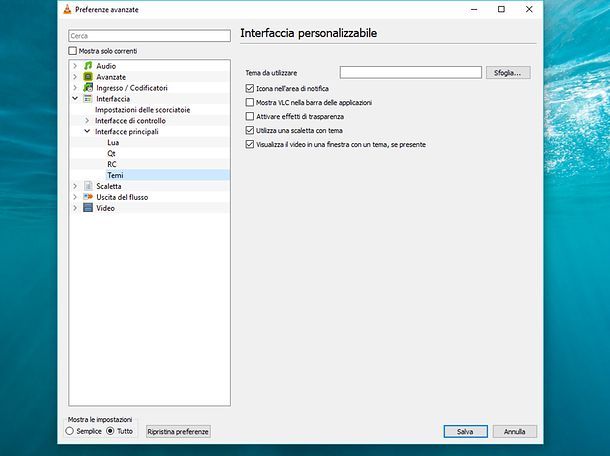Click the Uscita del flusso label
Screen dimensions: 610x456
coord(122,197)
